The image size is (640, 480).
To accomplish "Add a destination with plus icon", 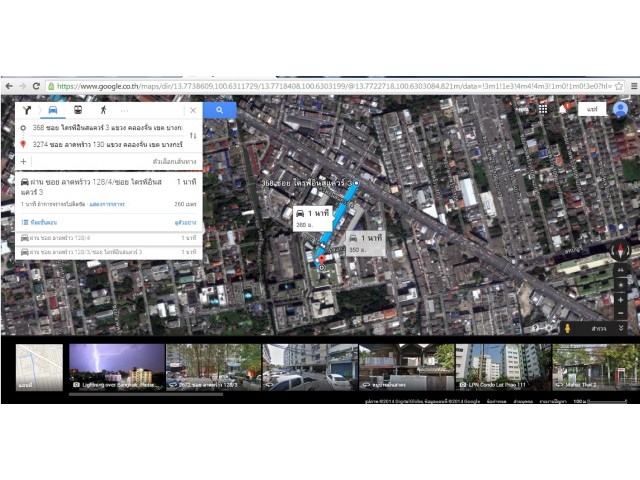I will click(23, 162).
